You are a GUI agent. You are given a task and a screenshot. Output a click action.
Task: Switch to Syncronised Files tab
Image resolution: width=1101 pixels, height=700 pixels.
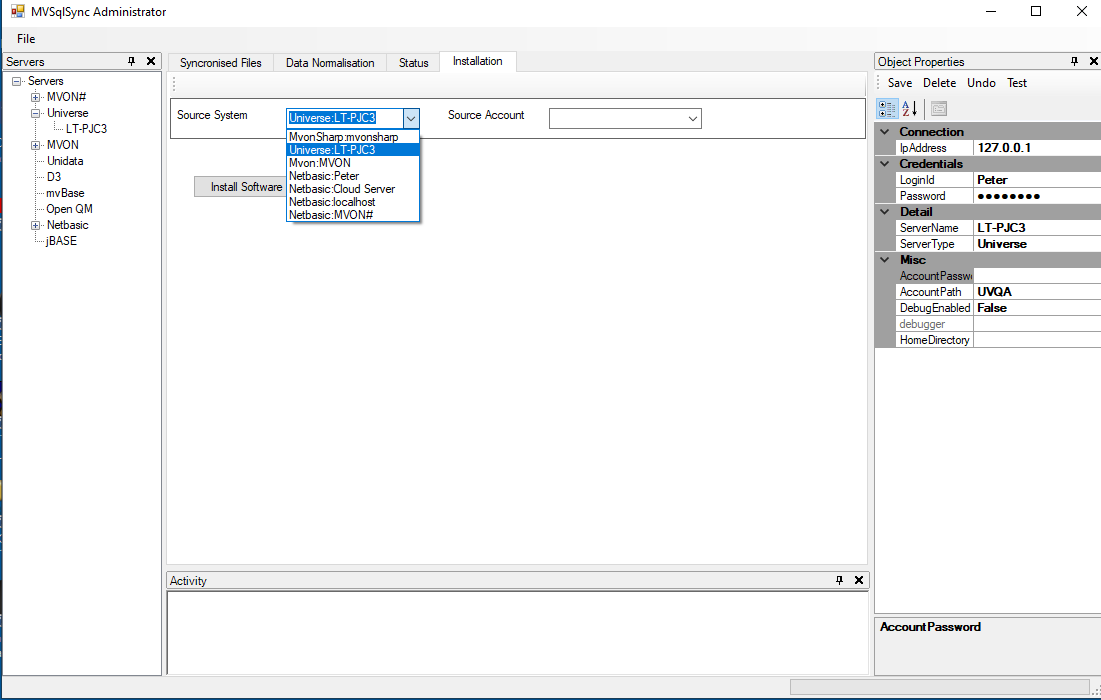pyautogui.click(x=220, y=62)
